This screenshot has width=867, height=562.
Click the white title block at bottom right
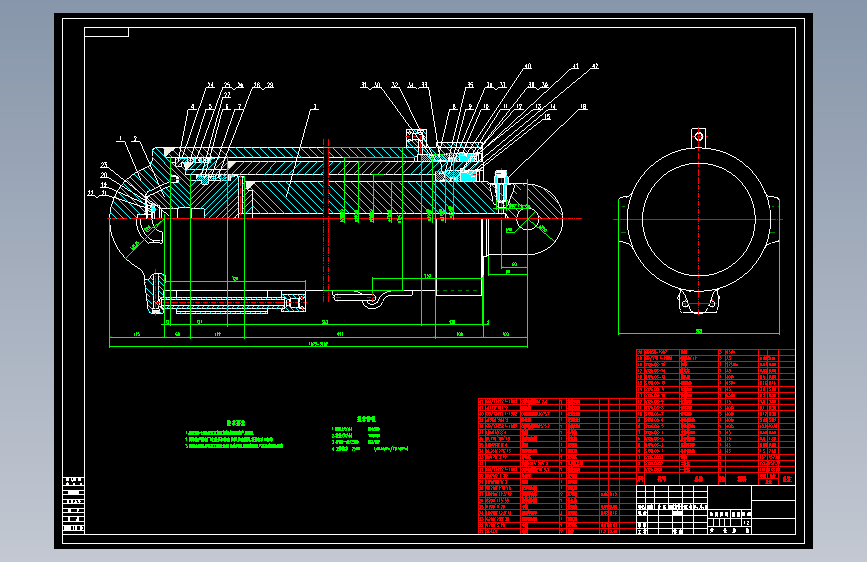click(715, 509)
